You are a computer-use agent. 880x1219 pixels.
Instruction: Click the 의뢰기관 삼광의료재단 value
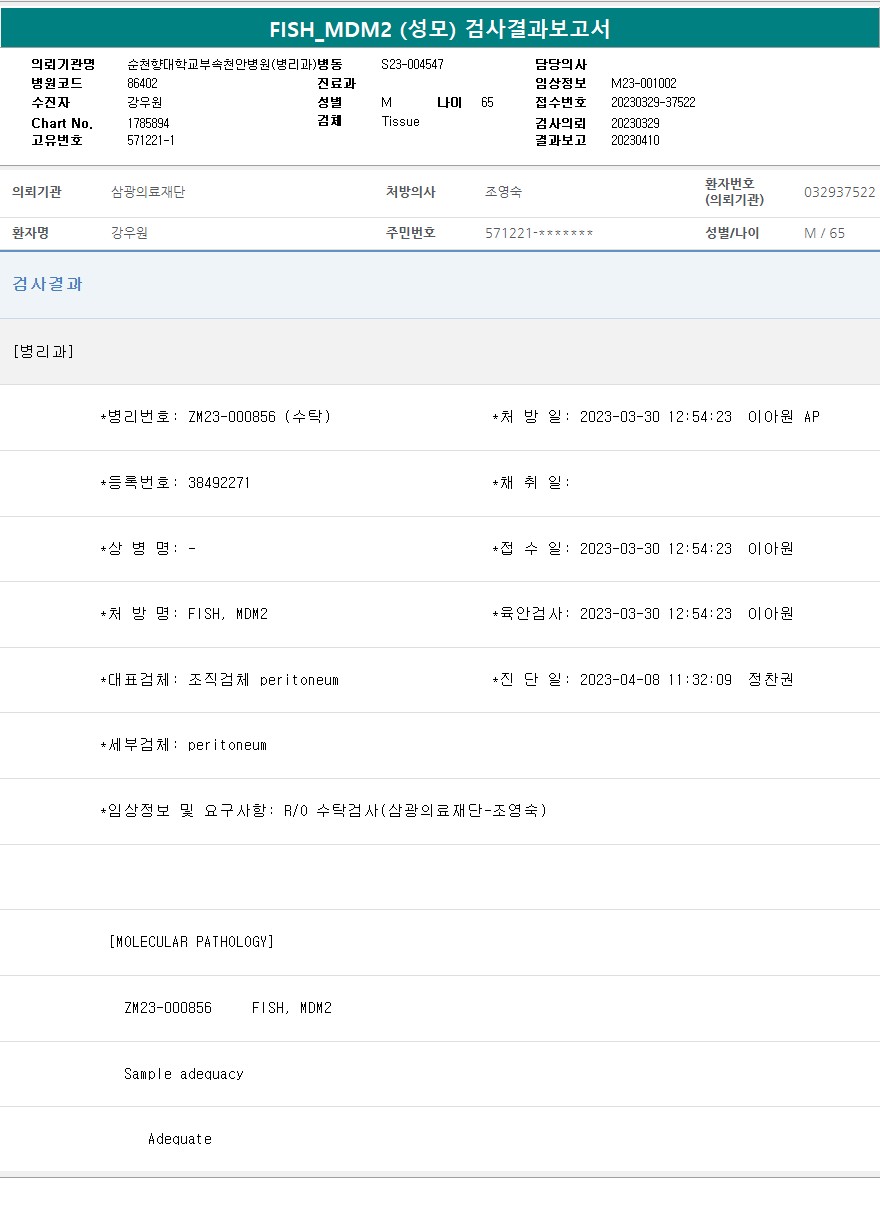point(148,192)
